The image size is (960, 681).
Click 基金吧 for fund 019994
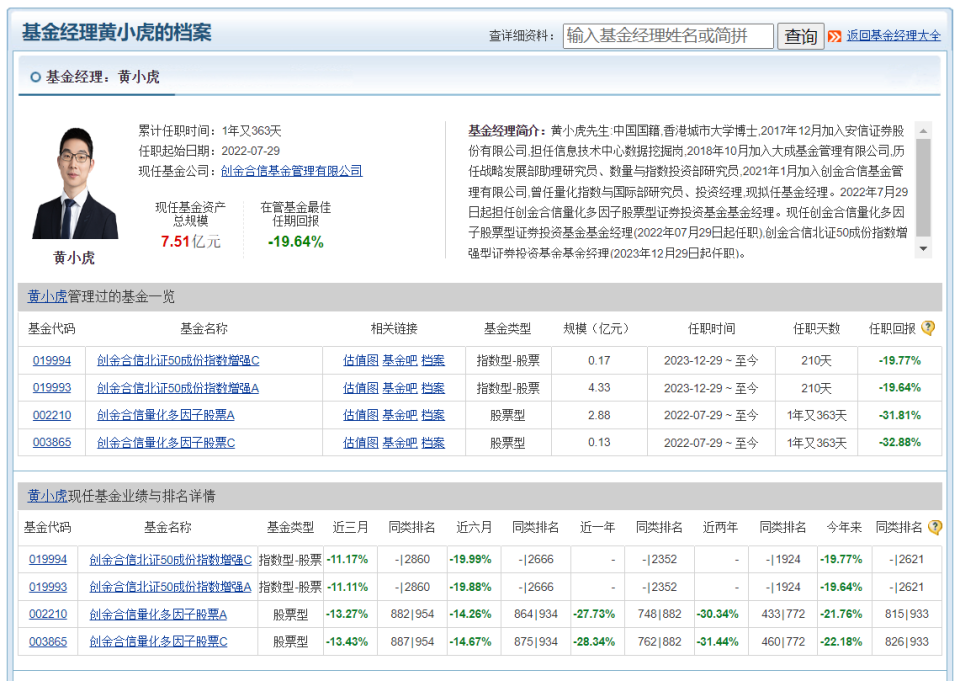click(x=400, y=360)
